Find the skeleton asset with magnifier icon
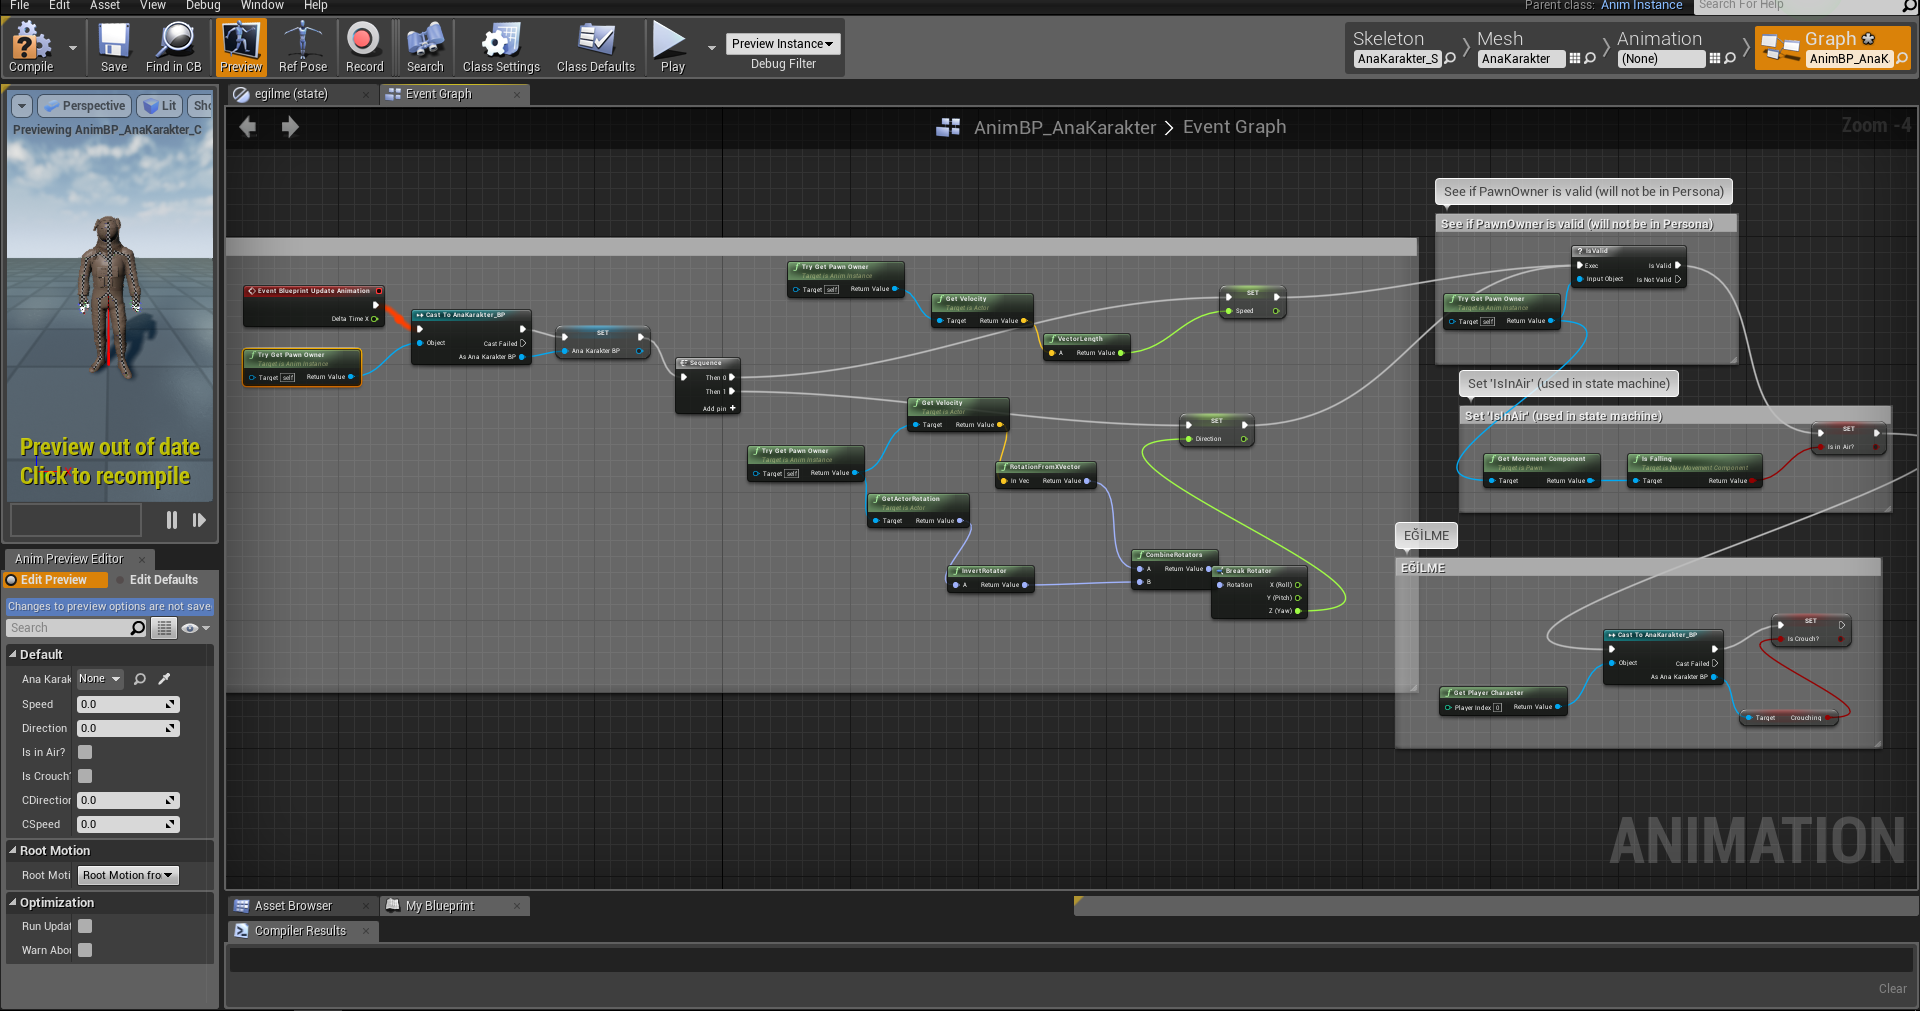 point(1450,59)
